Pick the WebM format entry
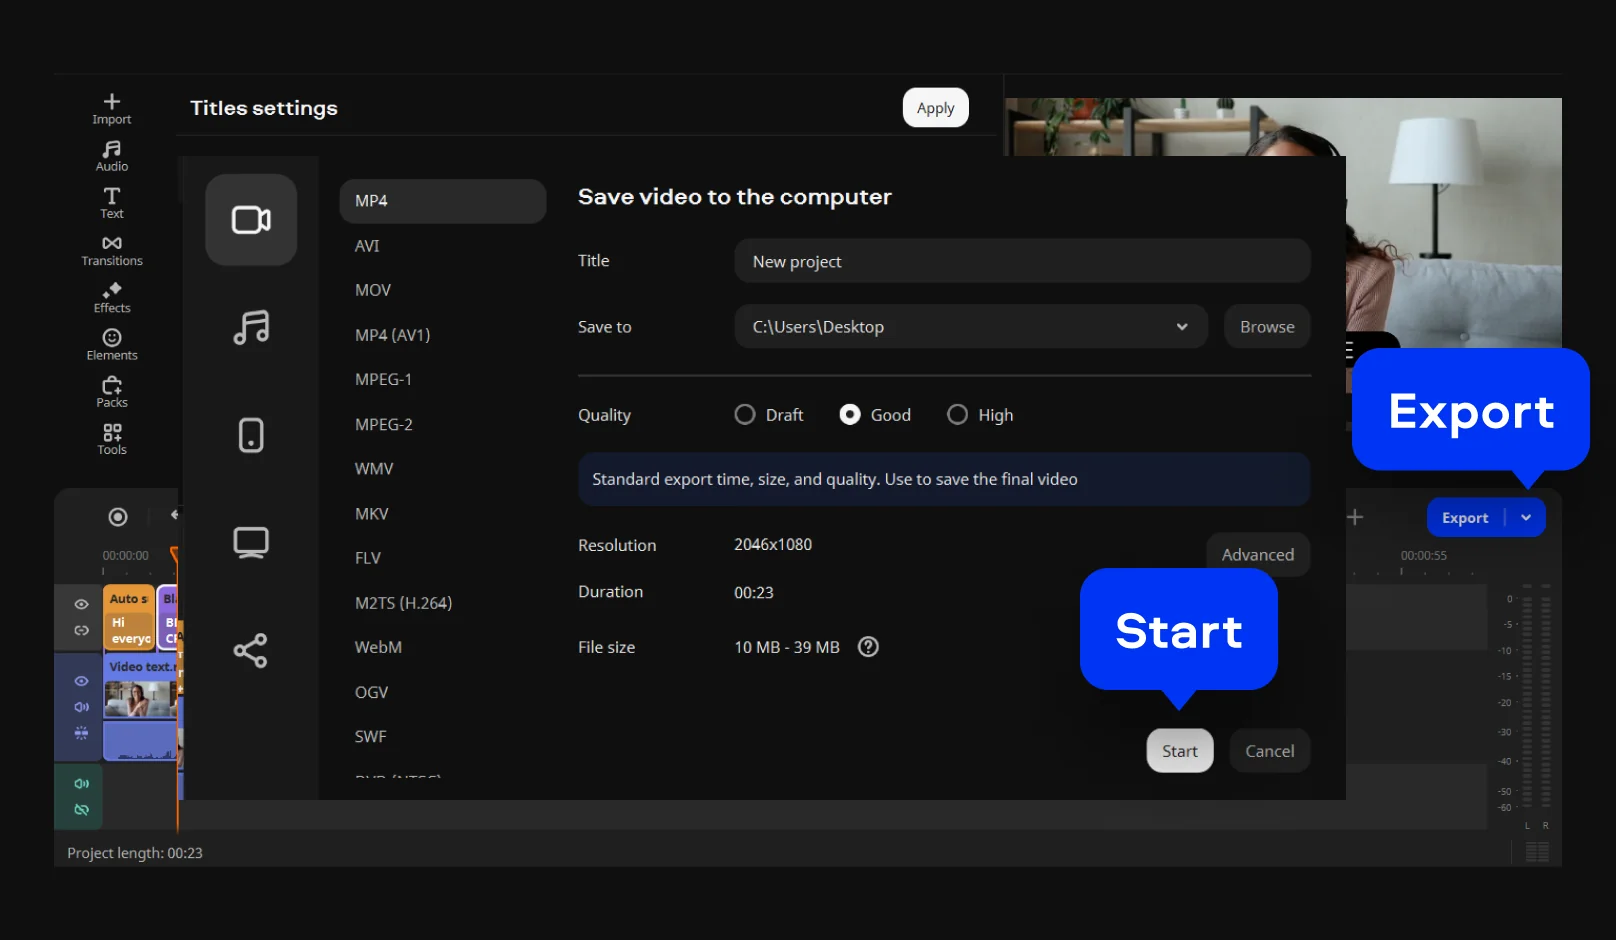The image size is (1616, 940). pyautogui.click(x=378, y=647)
